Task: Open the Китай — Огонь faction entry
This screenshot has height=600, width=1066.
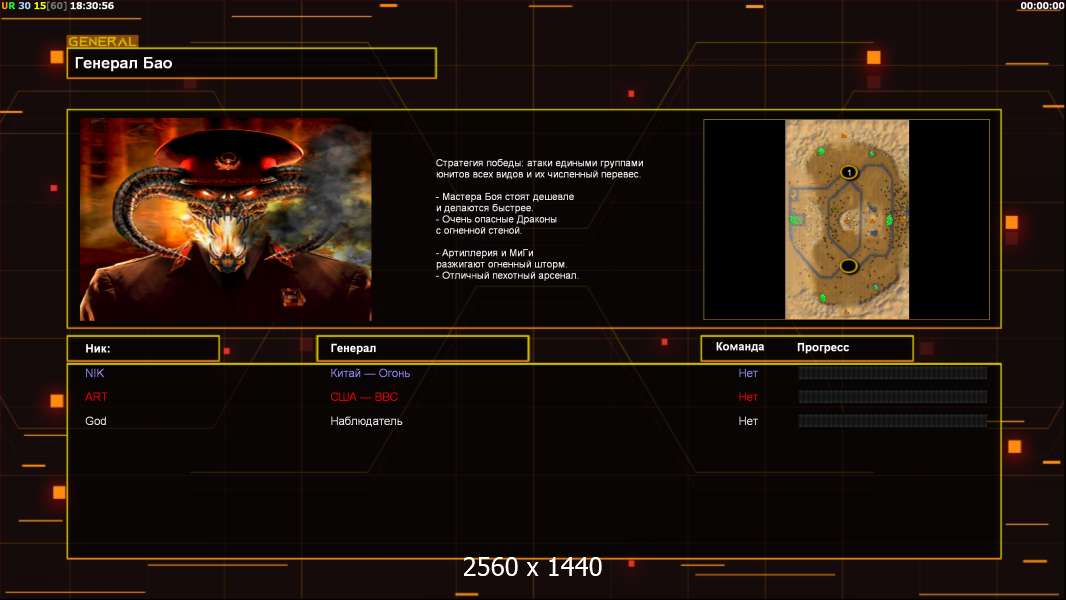Action: point(370,373)
